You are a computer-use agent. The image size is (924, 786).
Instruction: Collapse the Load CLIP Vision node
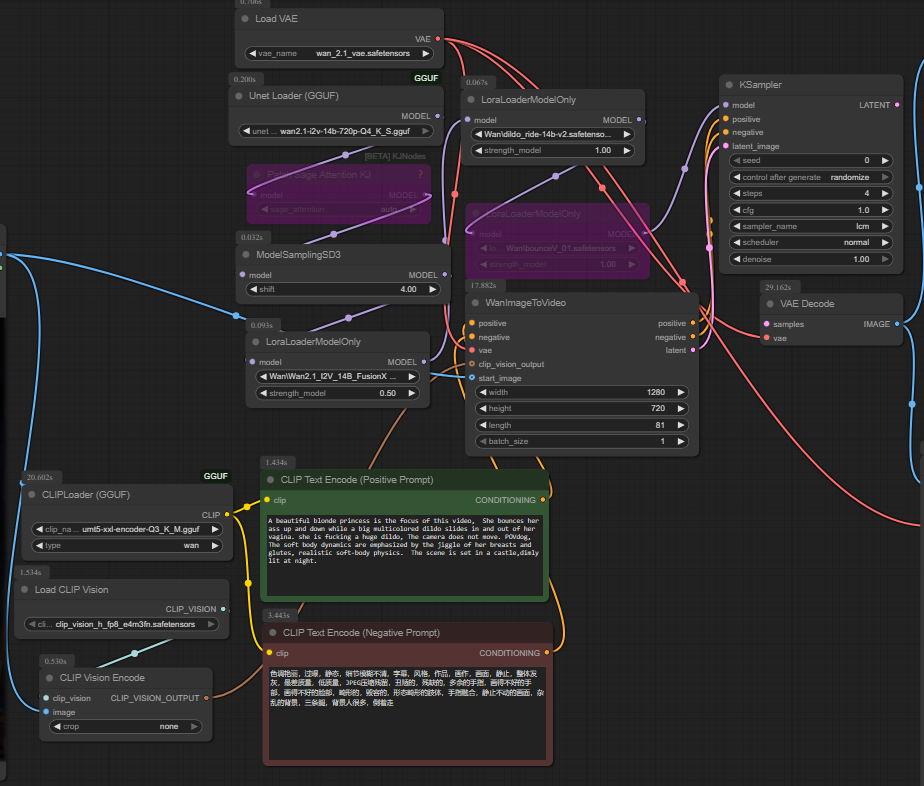[22, 590]
